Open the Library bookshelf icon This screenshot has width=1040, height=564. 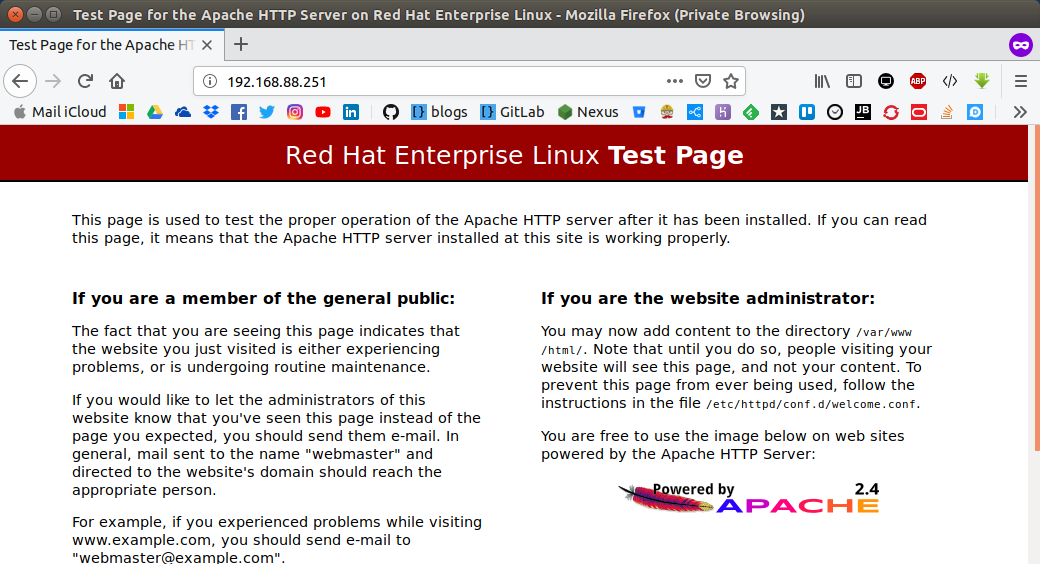(x=822, y=81)
